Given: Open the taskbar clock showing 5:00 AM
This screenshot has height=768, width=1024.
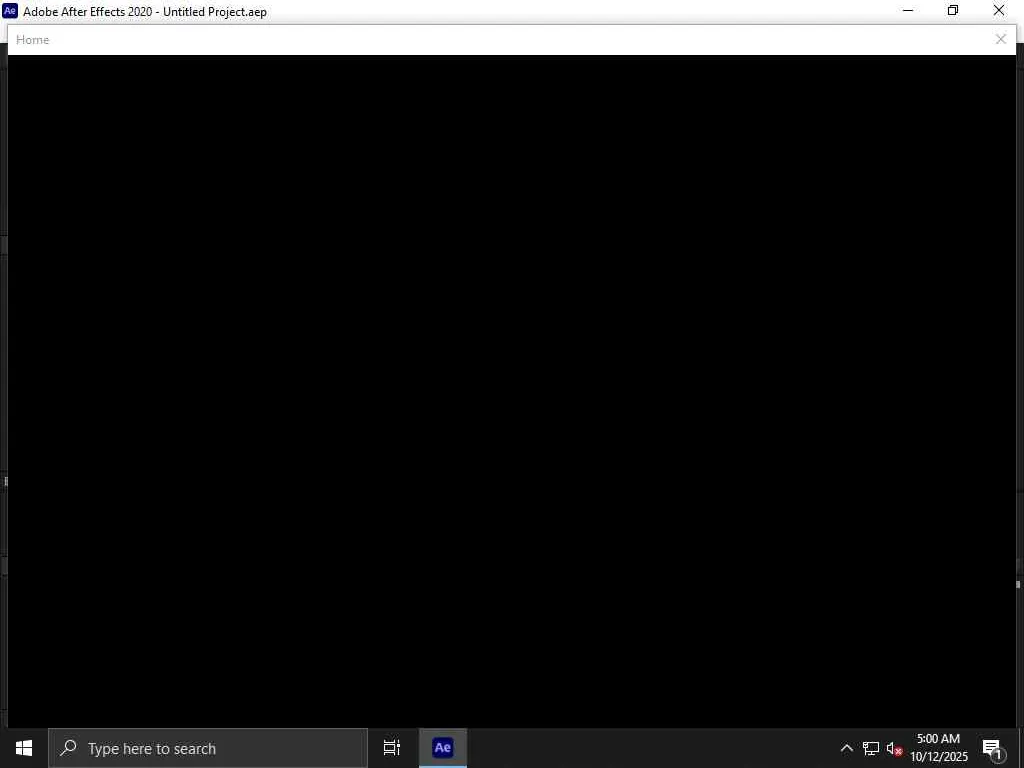Looking at the screenshot, I should pyautogui.click(x=938, y=748).
